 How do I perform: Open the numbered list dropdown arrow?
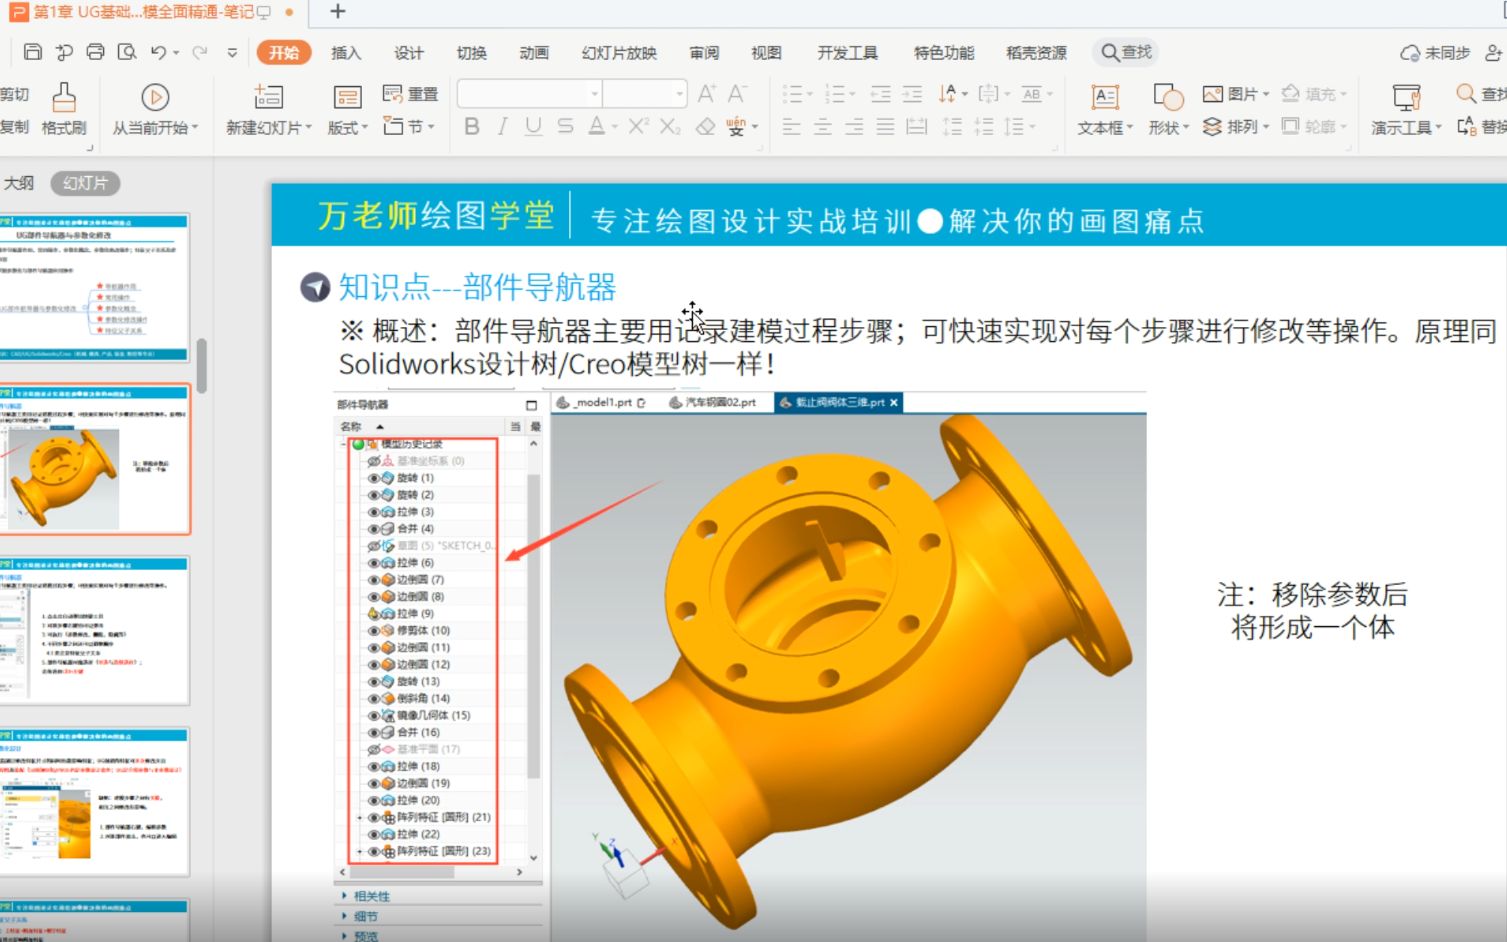coord(853,94)
